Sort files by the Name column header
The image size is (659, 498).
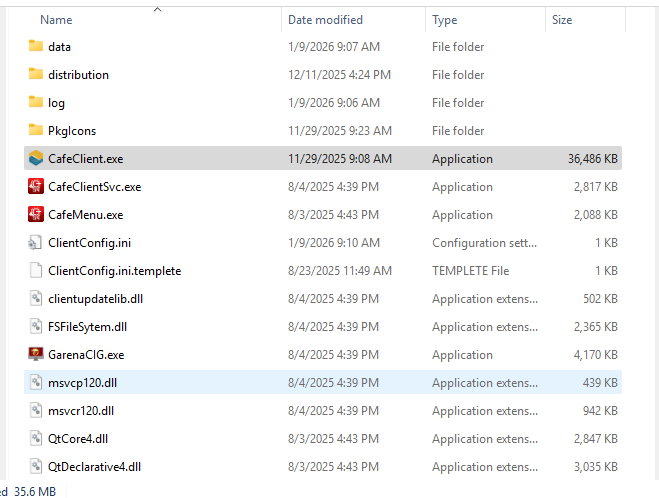(56, 20)
